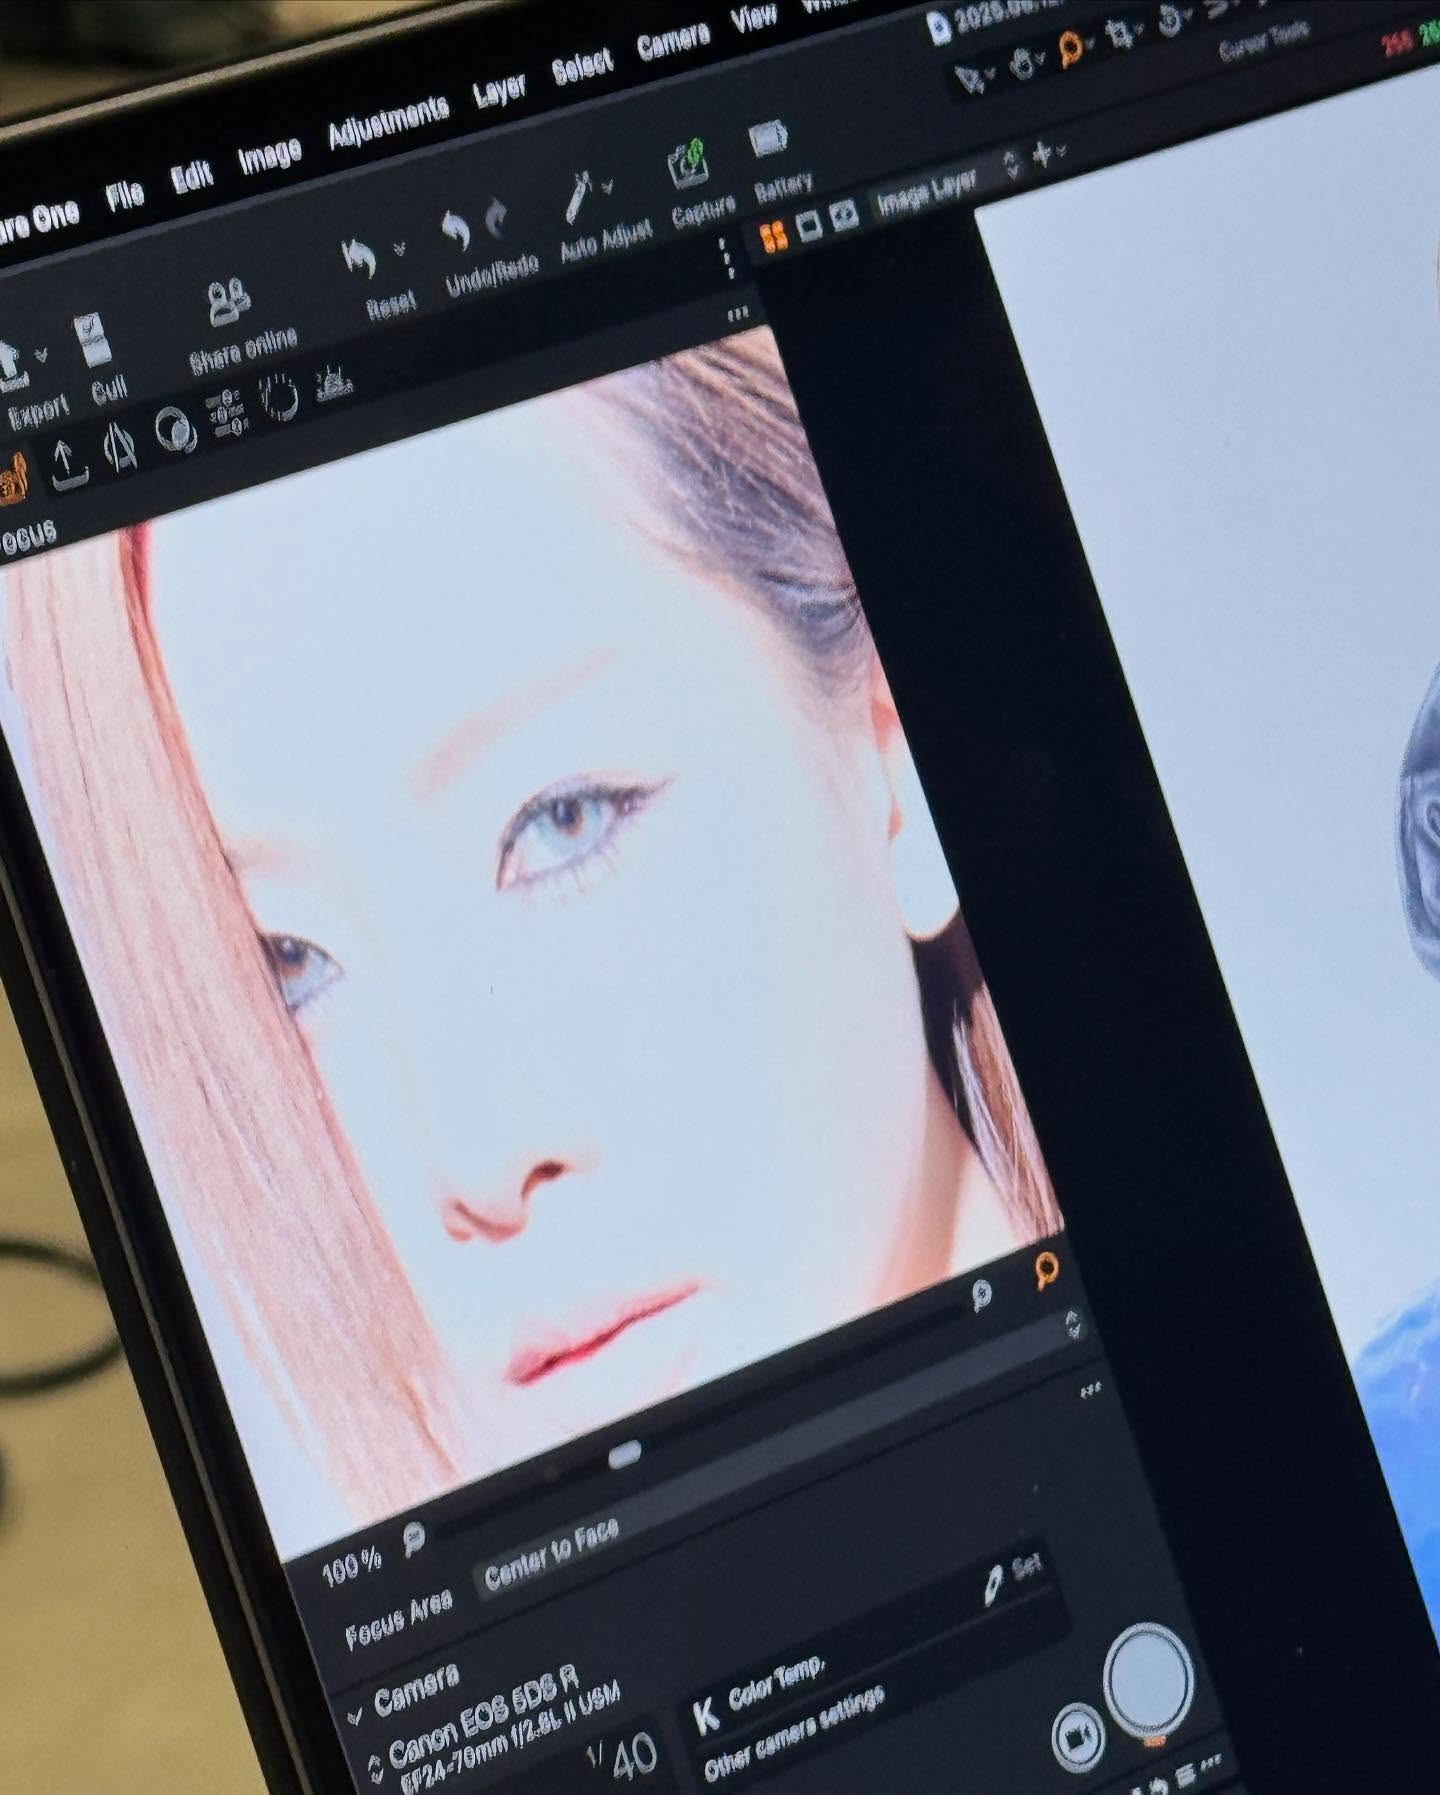Expand the Reset dropdown arrow
This screenshot has width=1440, height=1795.
(x=400, y=248)
